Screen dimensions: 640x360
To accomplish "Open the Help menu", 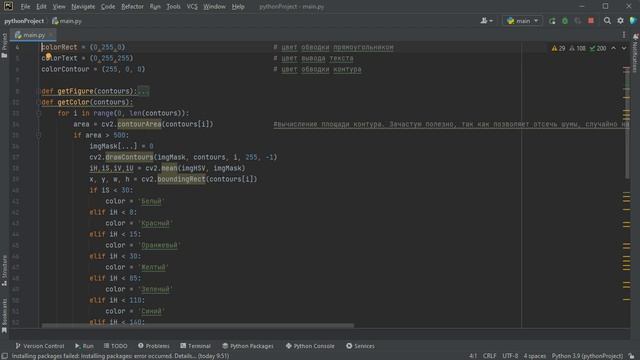I will point(238,7).
